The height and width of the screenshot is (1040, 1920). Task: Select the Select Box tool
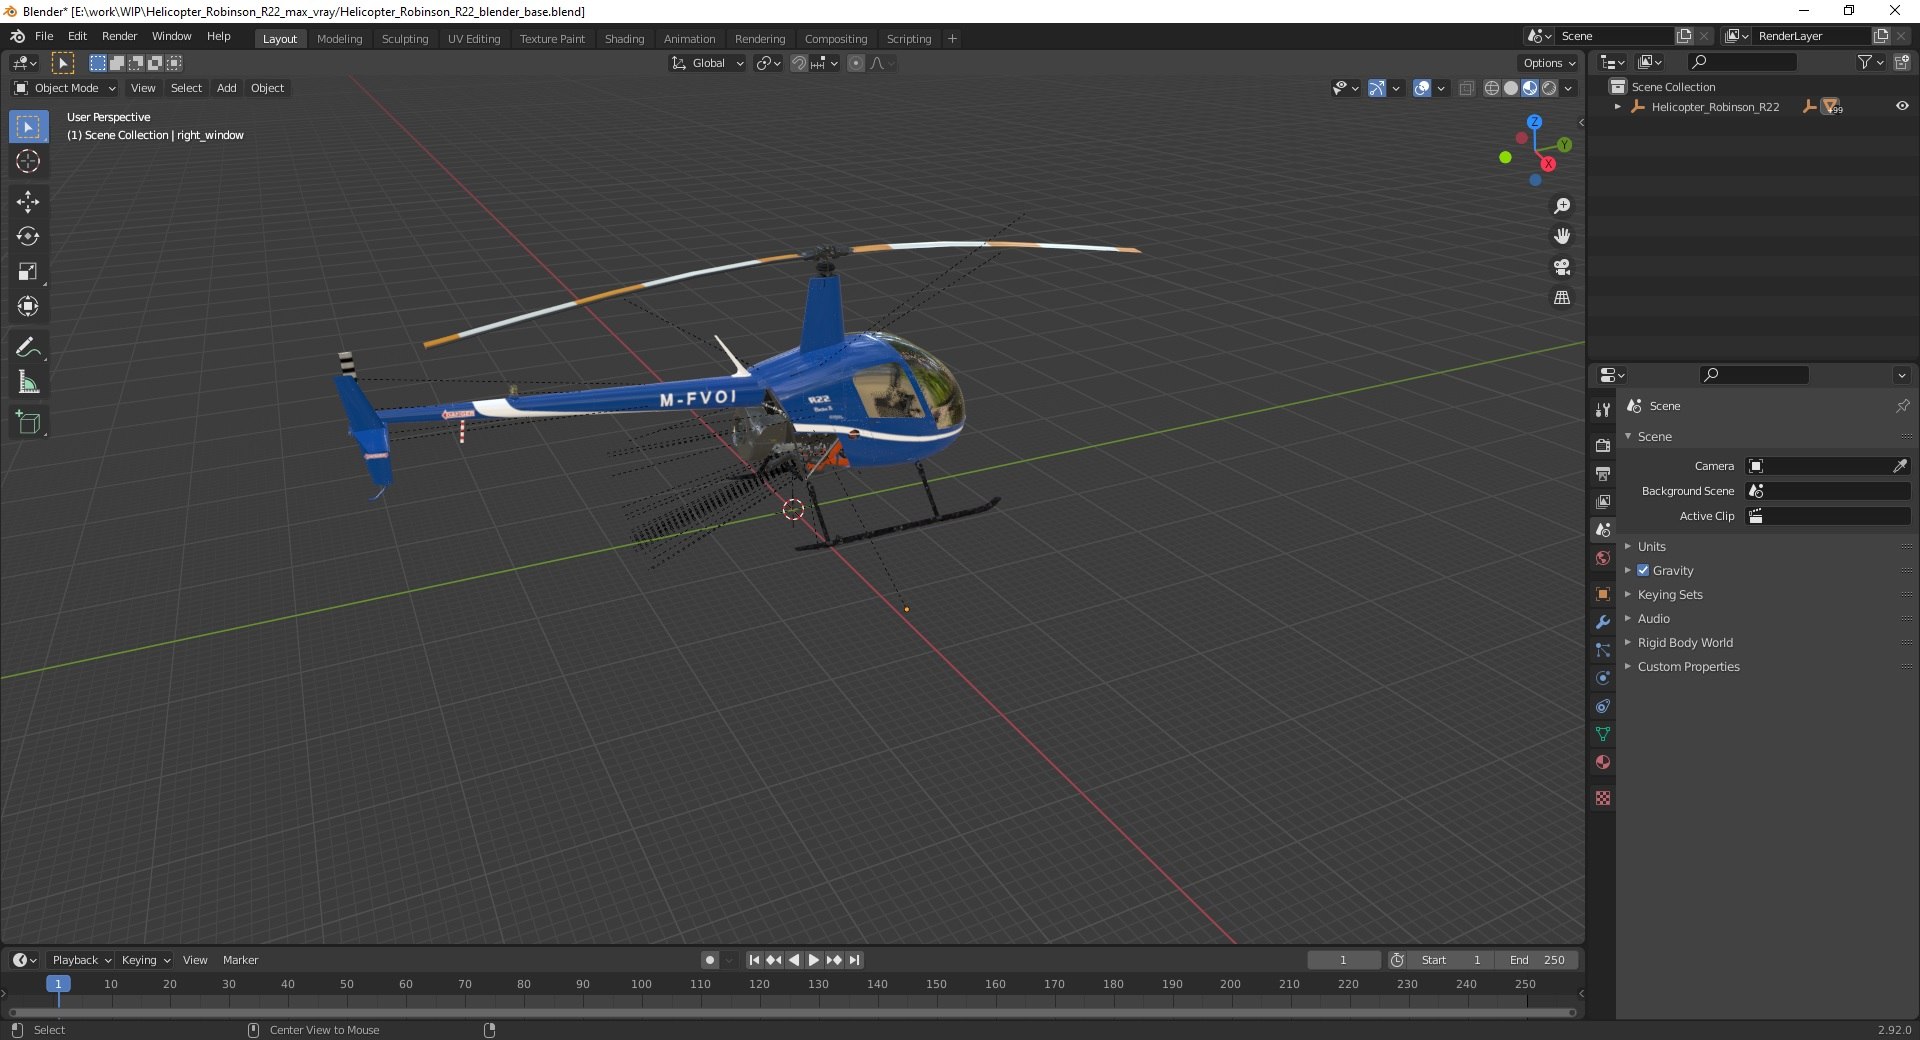tap(28, 127)
